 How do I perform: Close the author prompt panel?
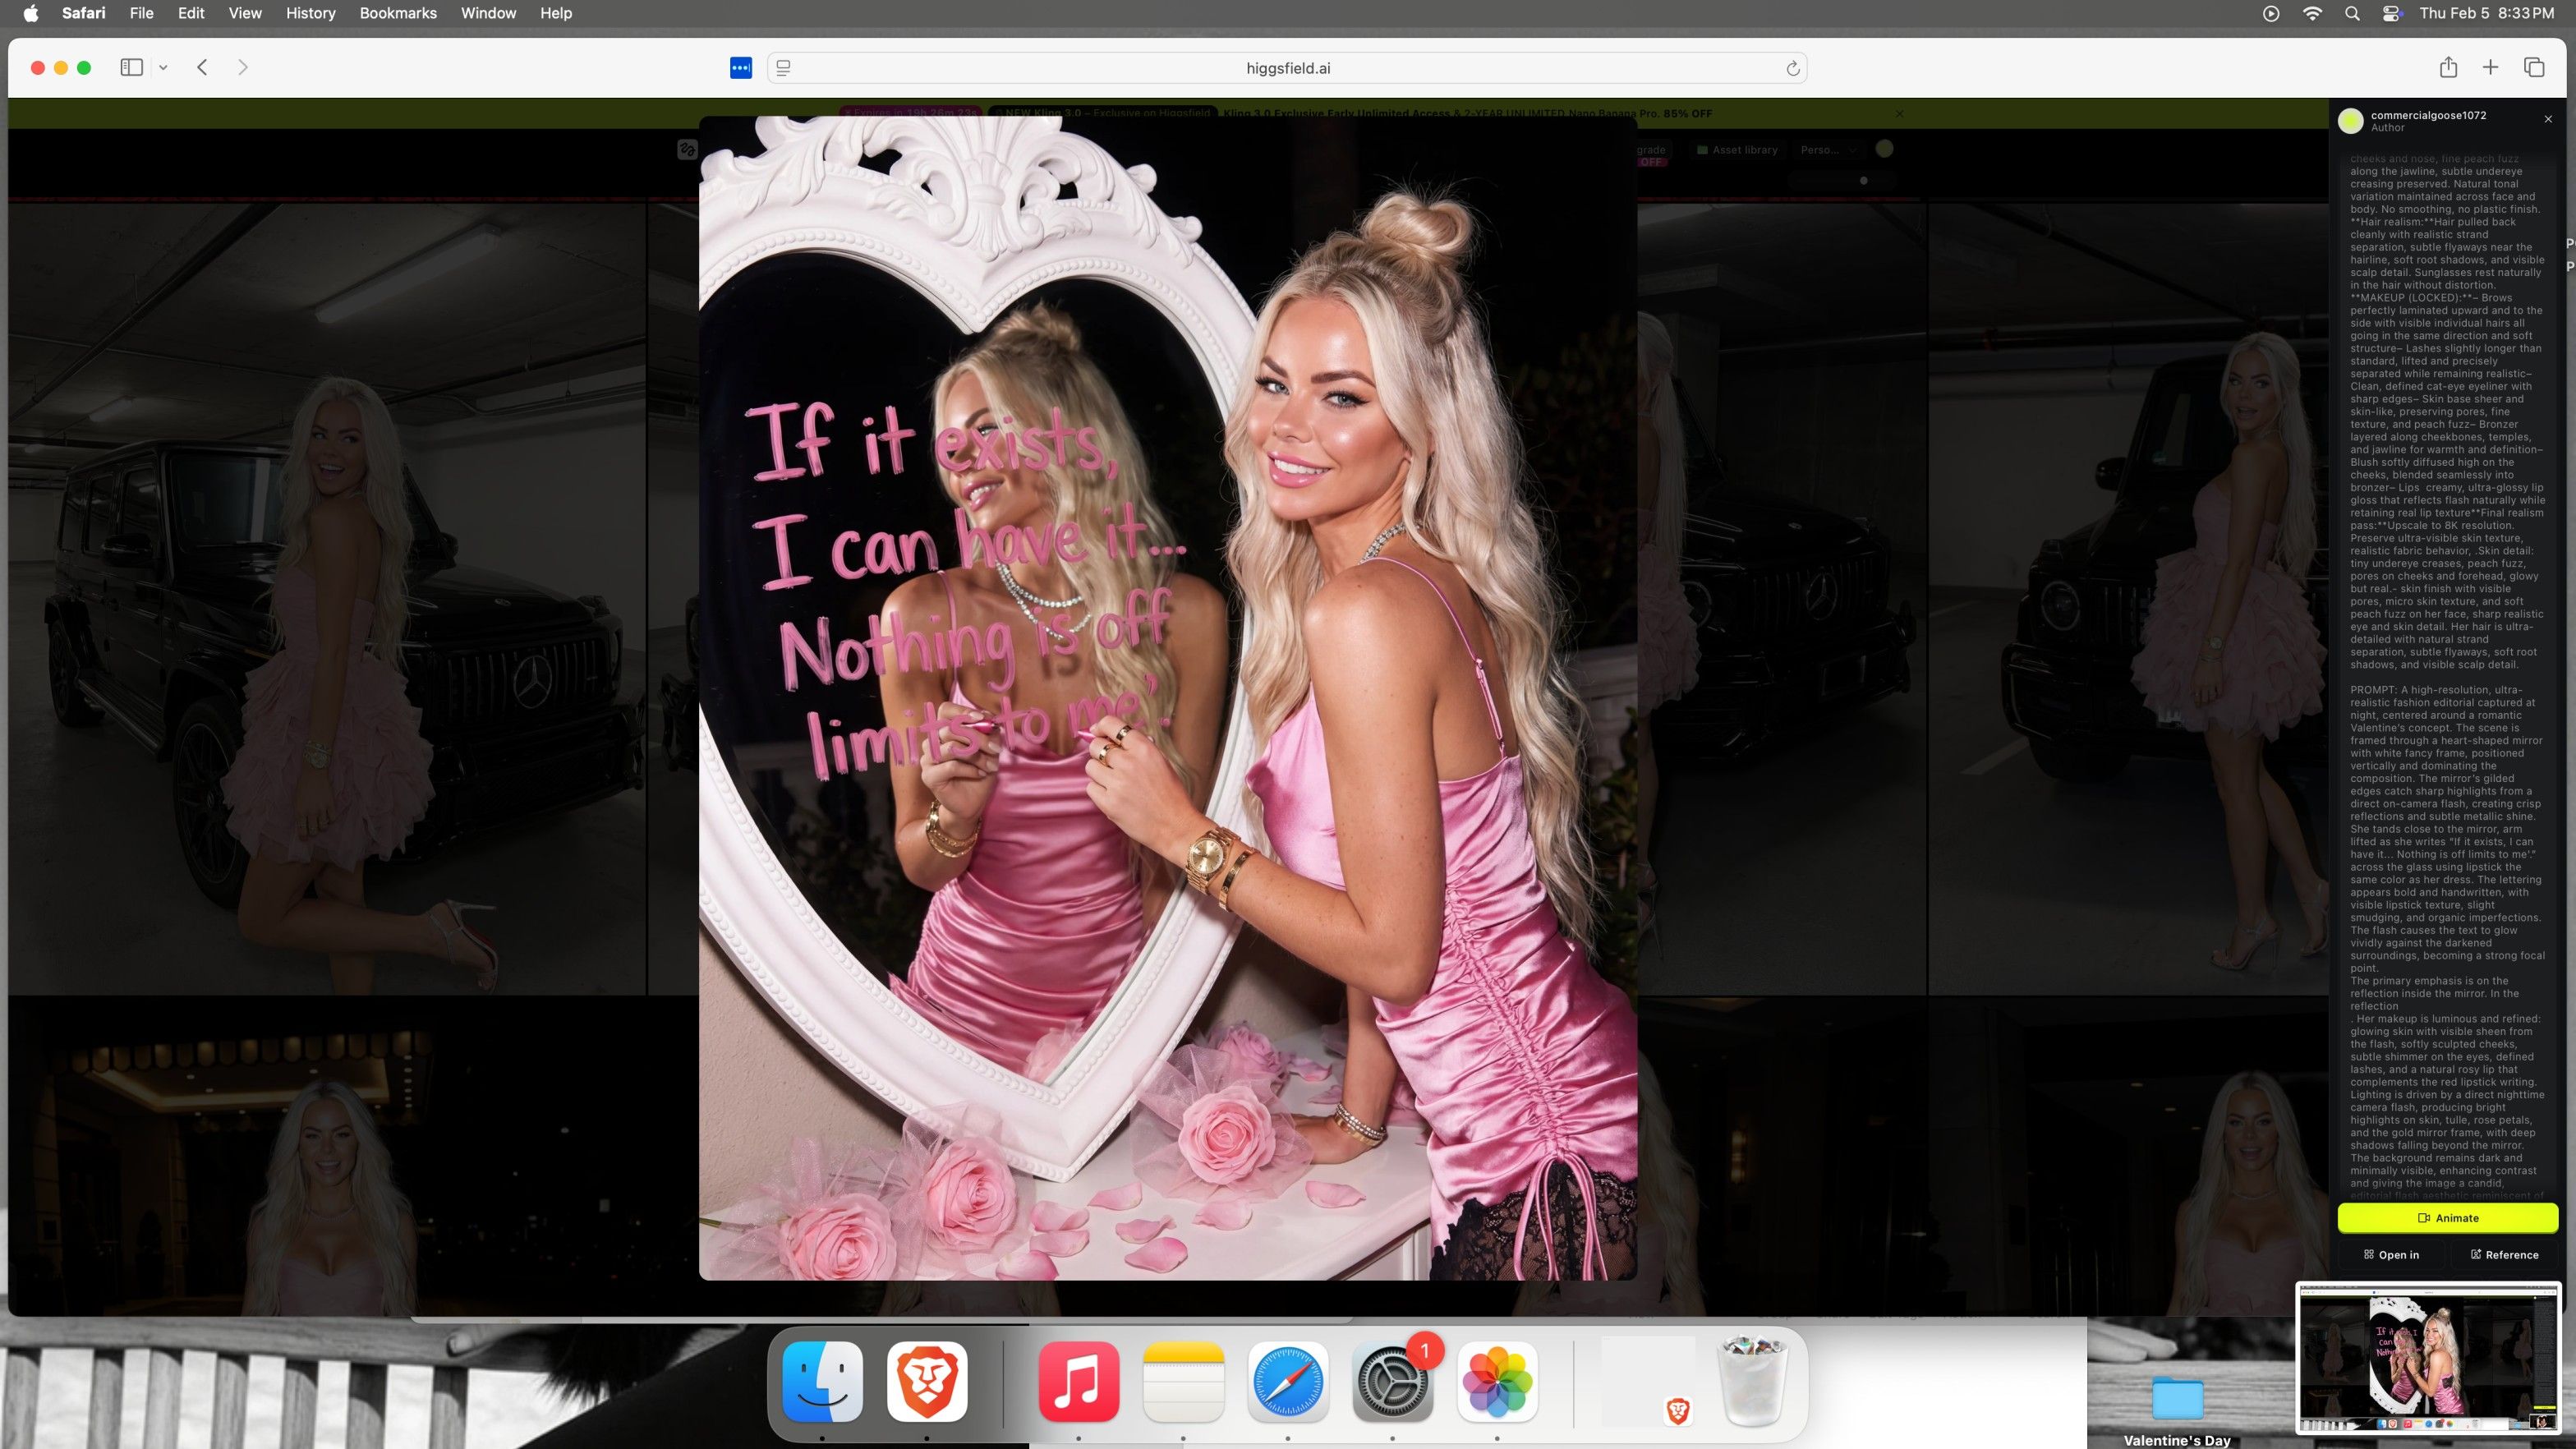point(2548,119)
